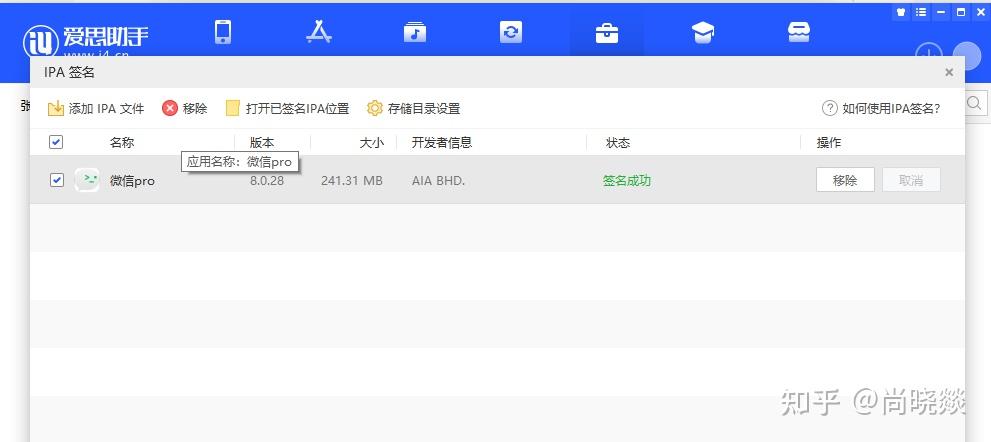Sort by 版本 column header

coord(262,143)
